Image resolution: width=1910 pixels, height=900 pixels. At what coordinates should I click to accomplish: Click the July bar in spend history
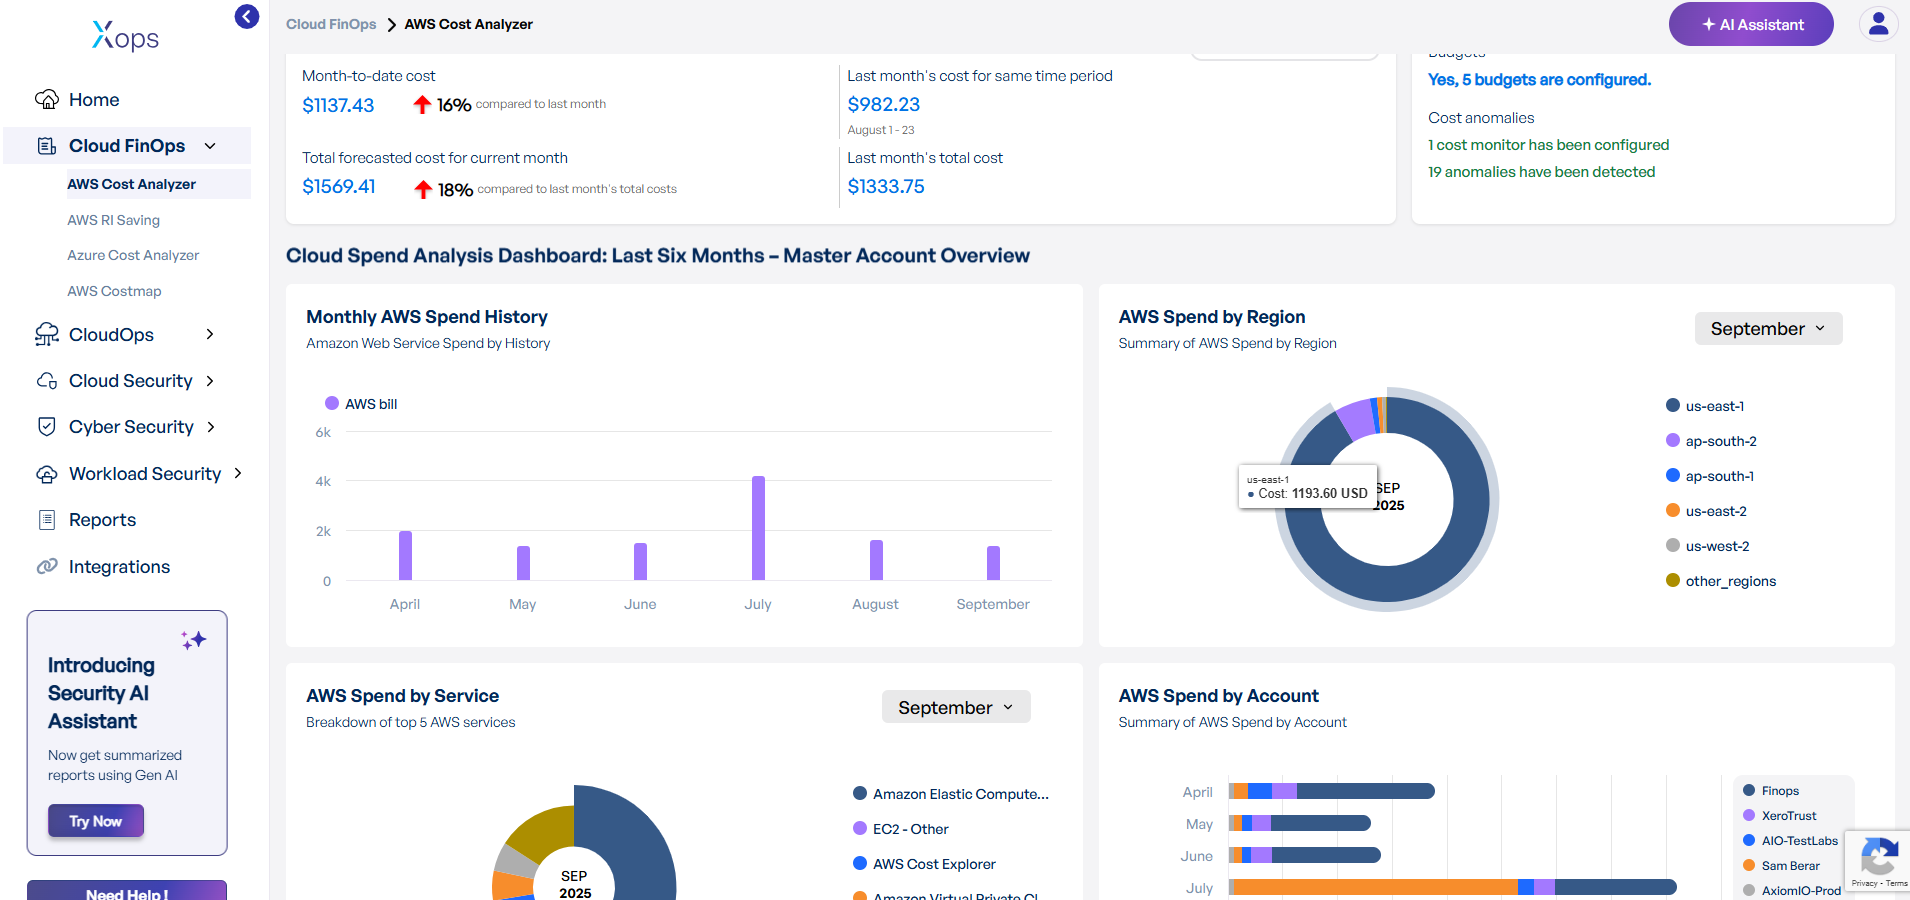(x=758, y=528)
